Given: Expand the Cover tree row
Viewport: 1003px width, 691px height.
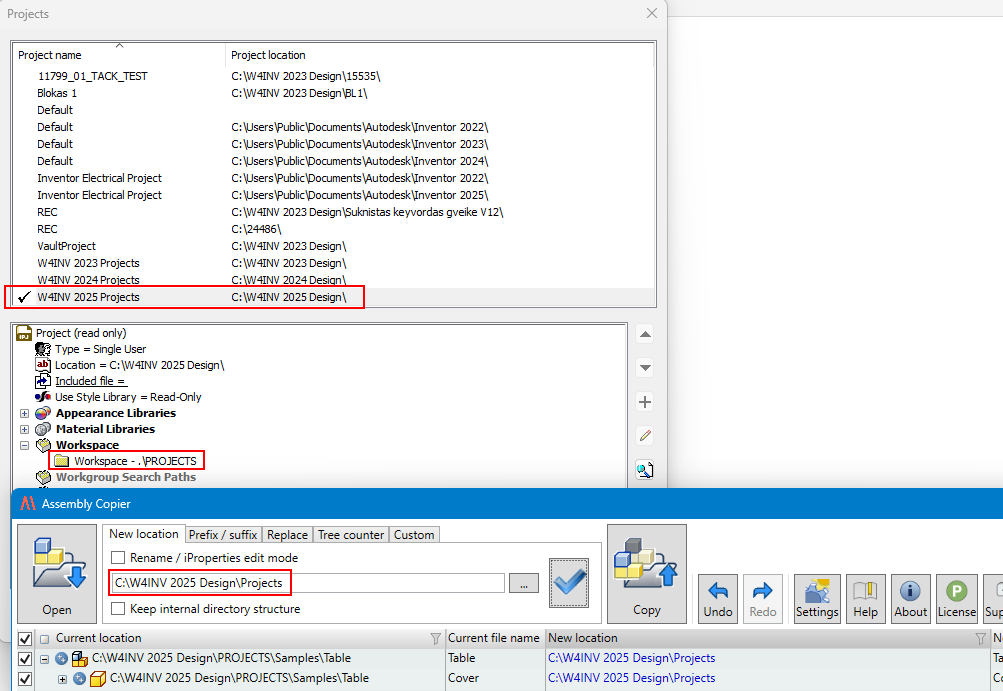Looking at the screenshot, I should 62,679.
